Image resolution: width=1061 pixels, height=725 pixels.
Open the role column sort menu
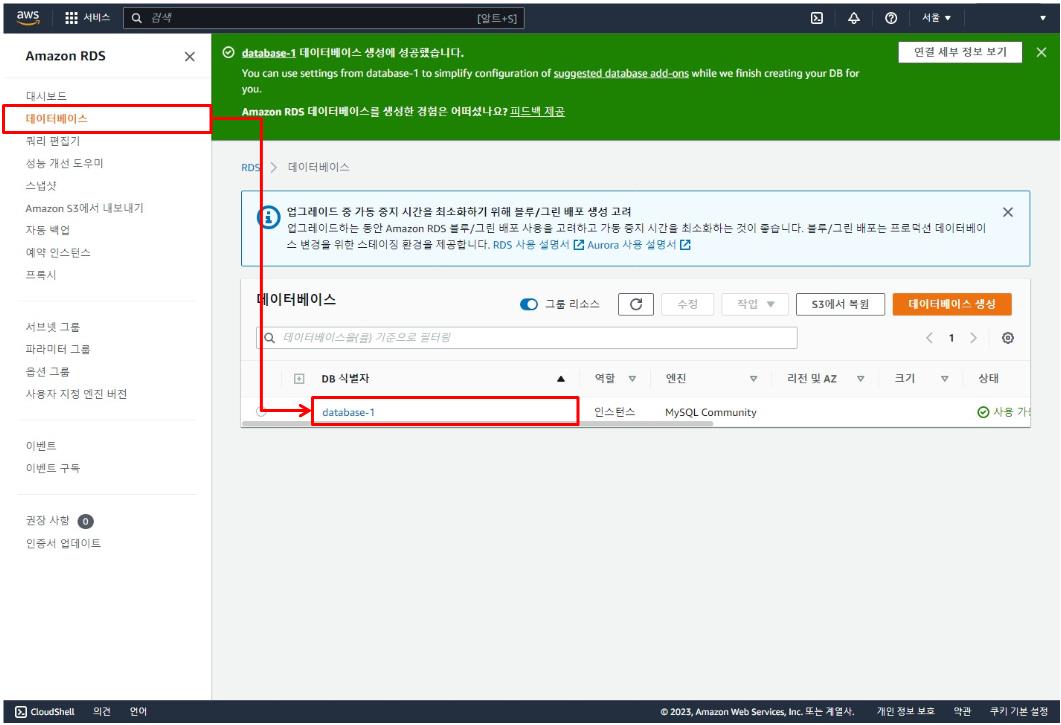pyautogui.click(x=632, y=379)
